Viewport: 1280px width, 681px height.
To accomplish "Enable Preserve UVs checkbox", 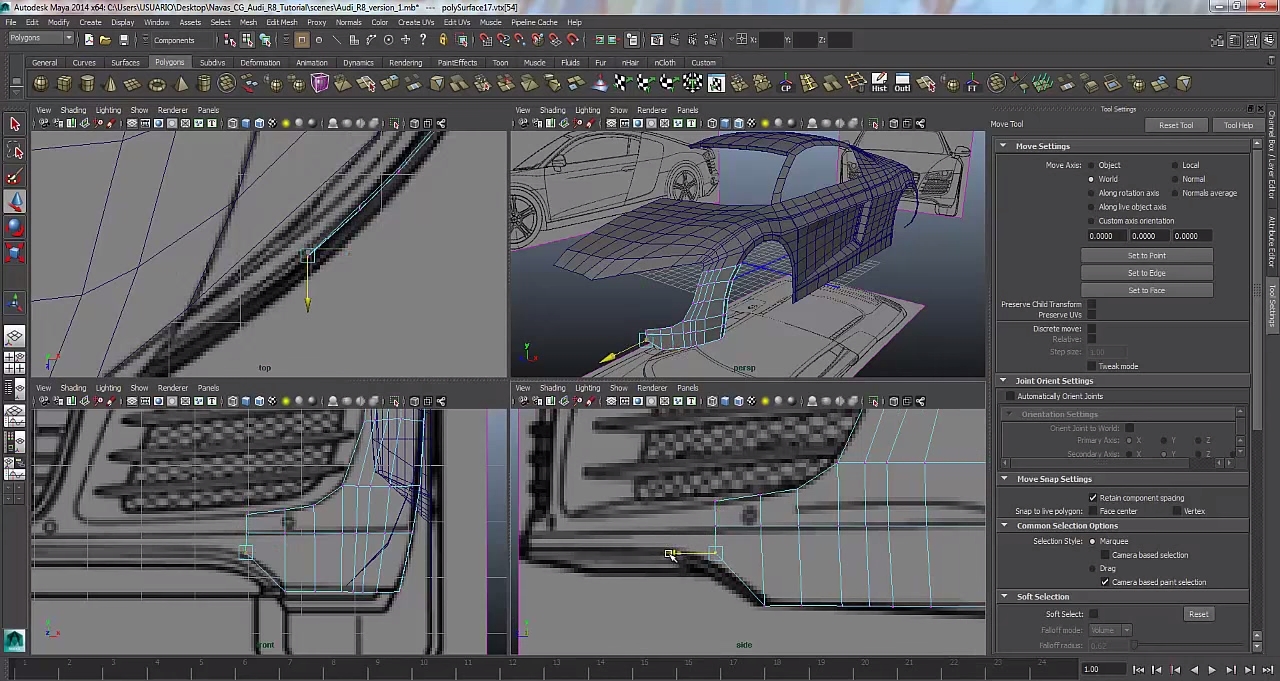I will coord(1091,315).
